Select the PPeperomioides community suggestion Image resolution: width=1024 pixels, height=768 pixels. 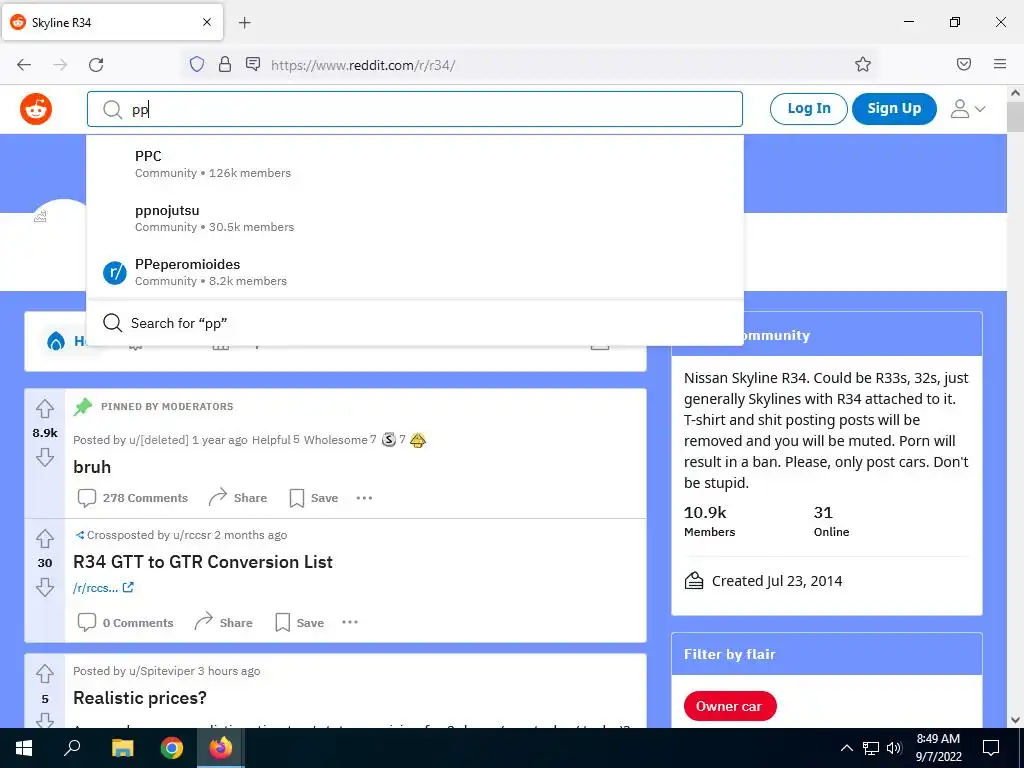click(x=415, y=272)
